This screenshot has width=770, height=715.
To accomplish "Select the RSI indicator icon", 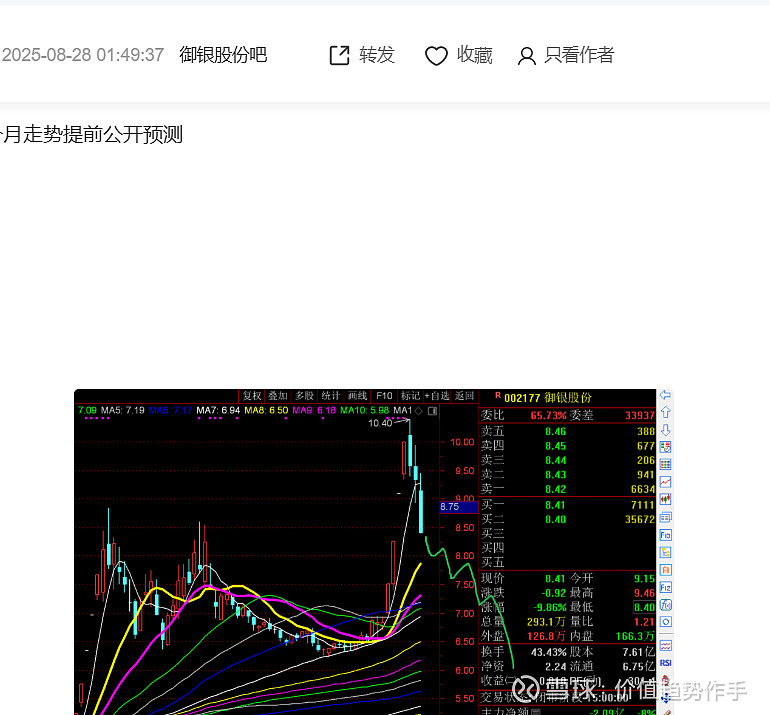I will tap(665, 663).
